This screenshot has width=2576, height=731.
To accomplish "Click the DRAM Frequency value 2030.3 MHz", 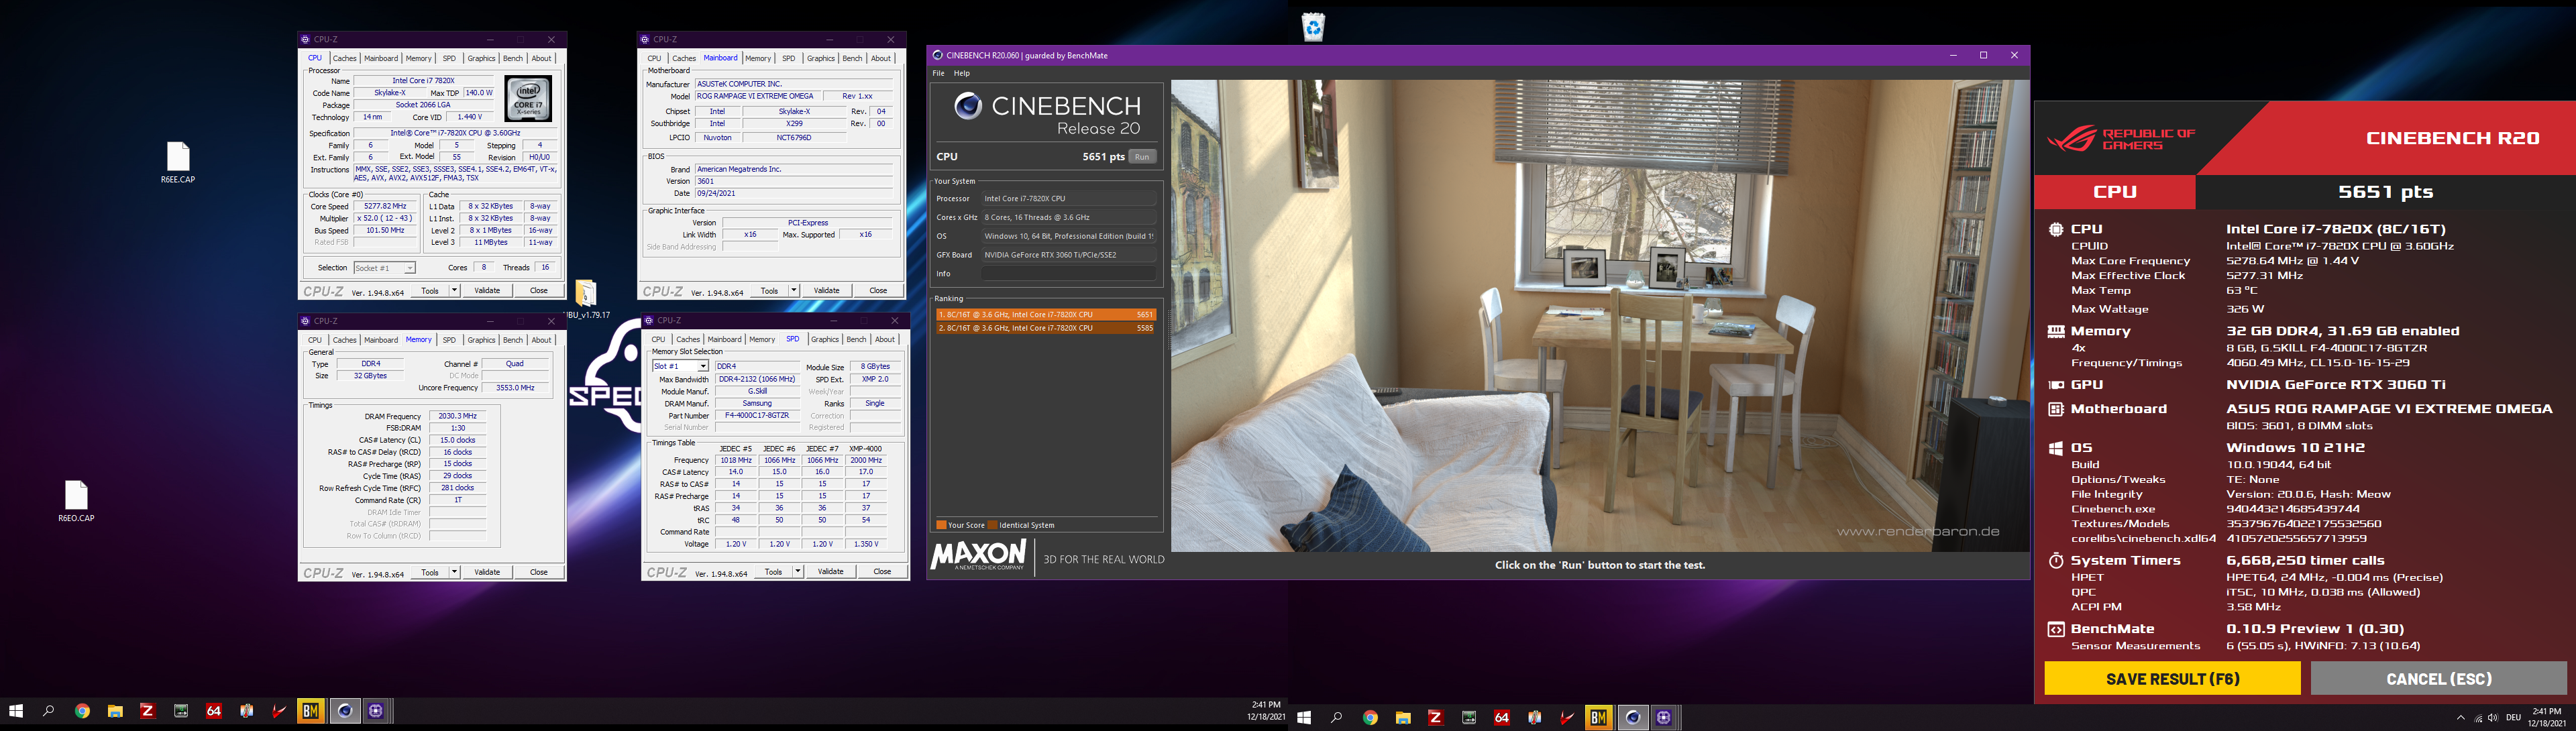I will [x=458, y=417].
